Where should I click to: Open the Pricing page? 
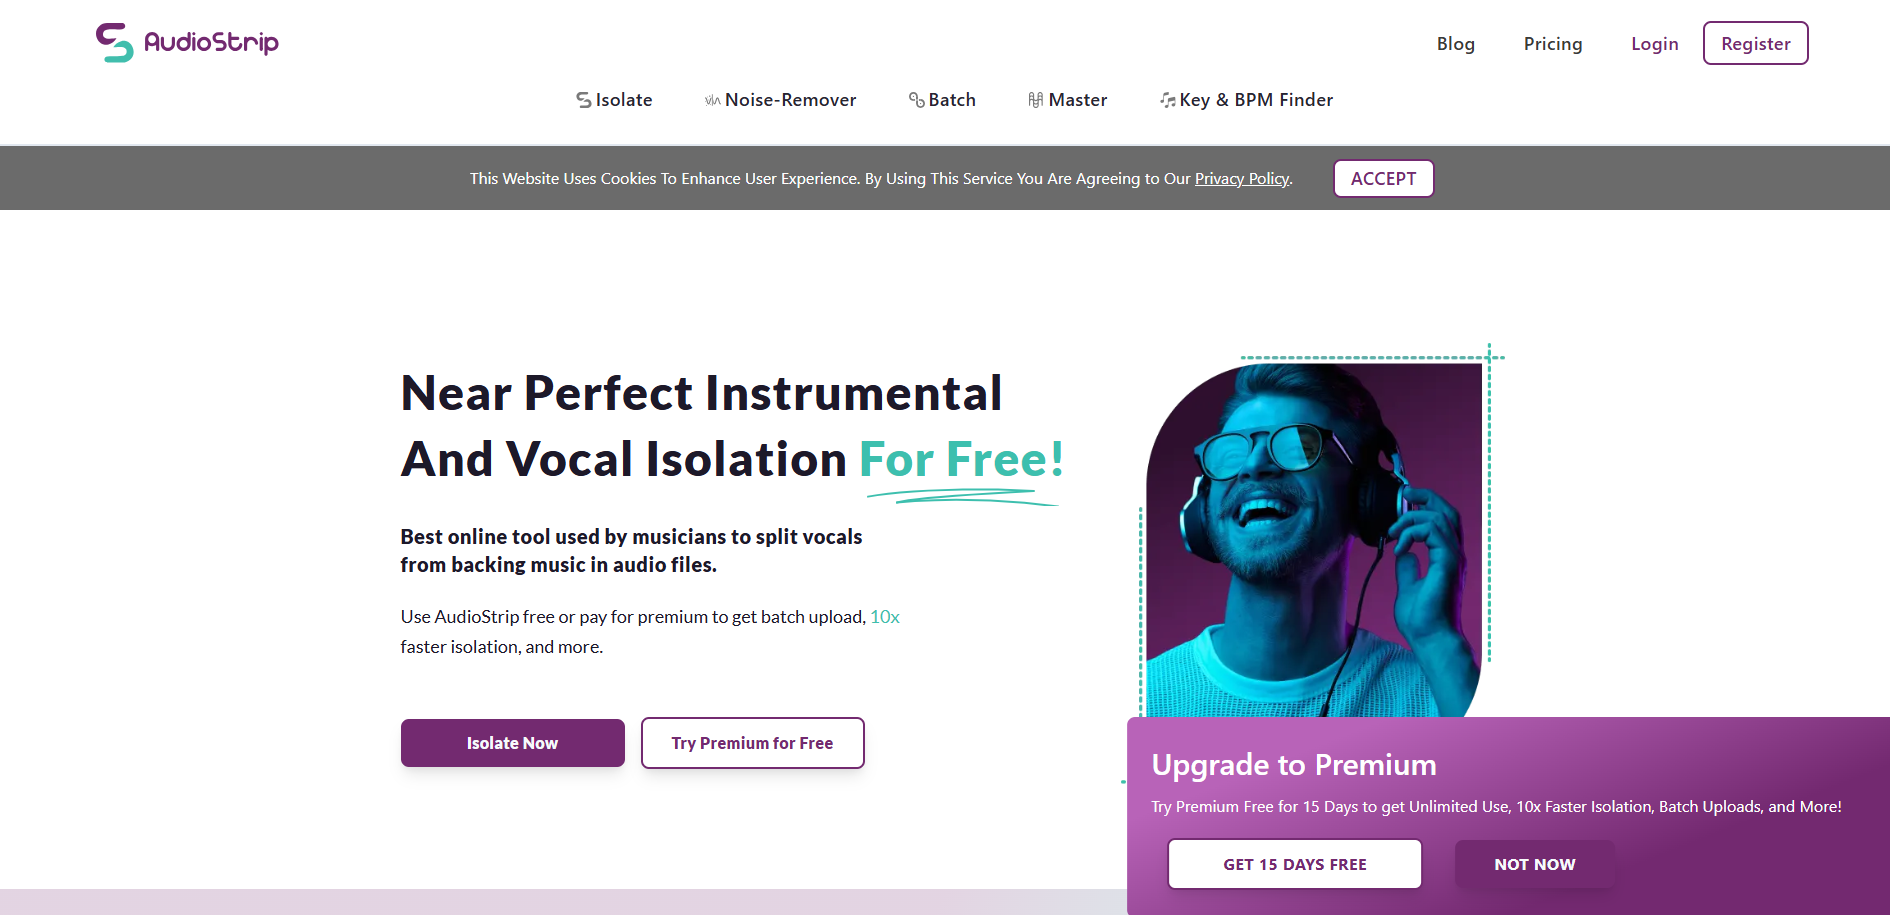pyautogui.click(x=1552, y=43)
